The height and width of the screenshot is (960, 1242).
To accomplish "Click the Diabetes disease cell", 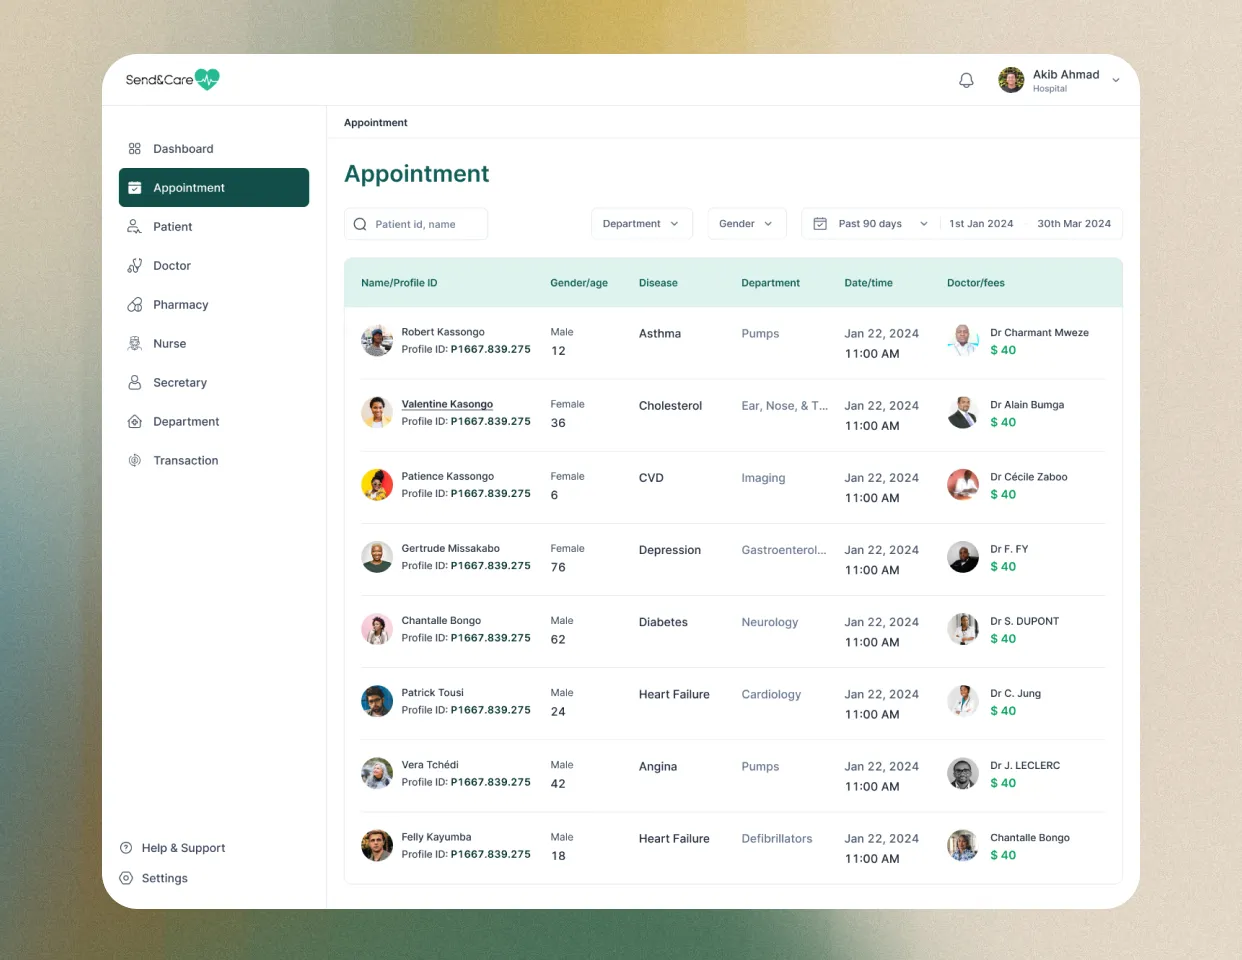I will click(x=663, y=622).
